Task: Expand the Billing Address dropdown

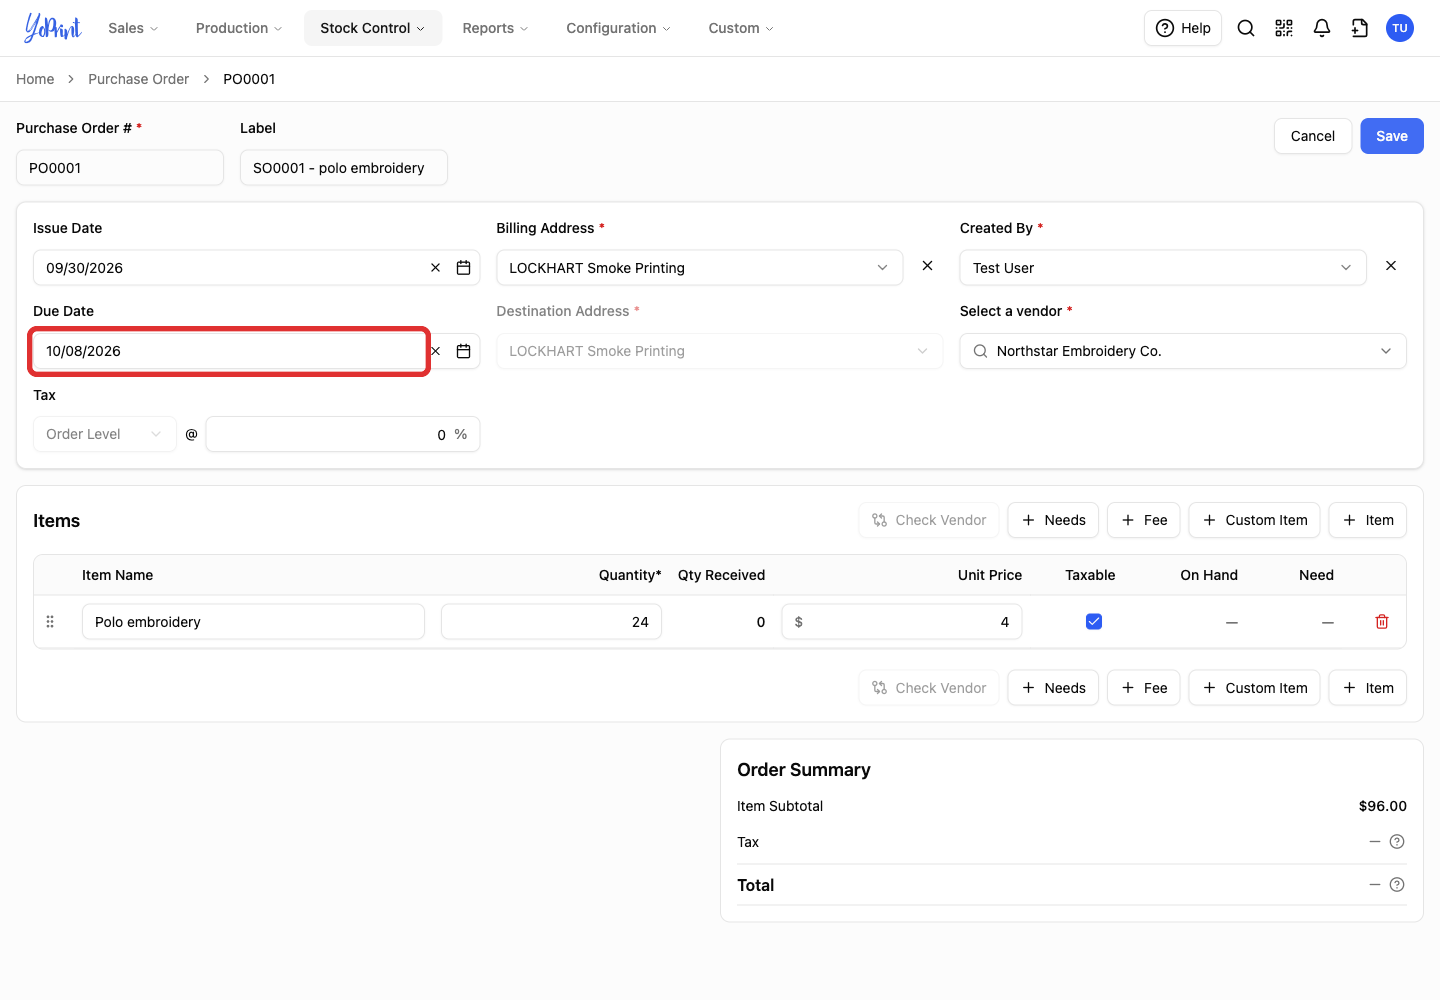Action: pos(700,268)
